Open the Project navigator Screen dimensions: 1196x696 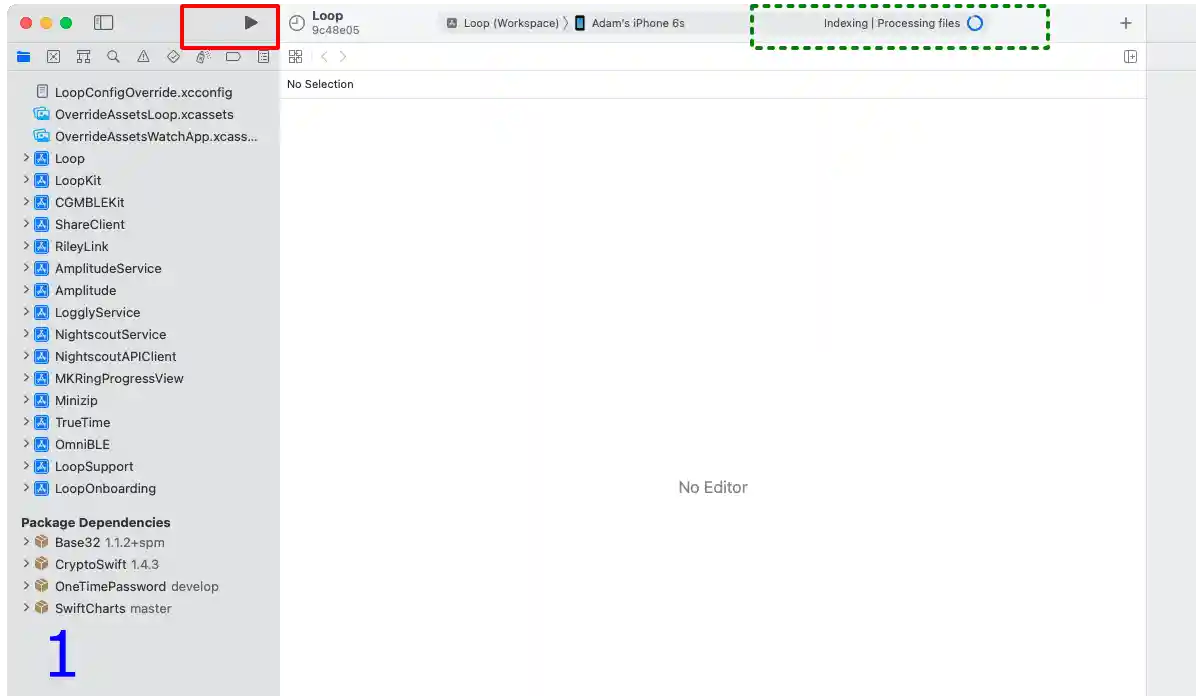23,56
